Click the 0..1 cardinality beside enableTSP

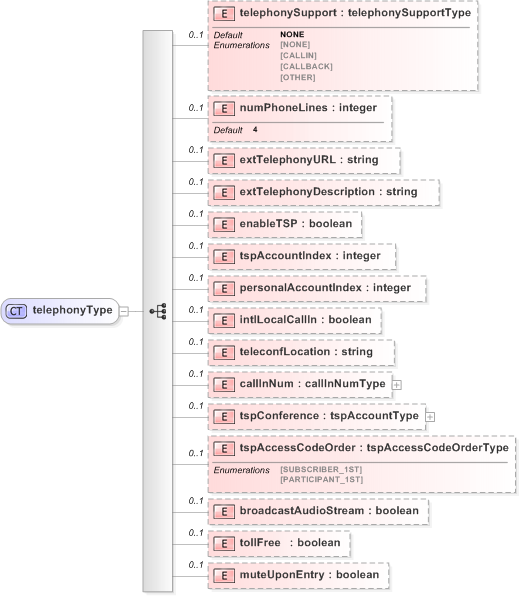pos(196,214)
